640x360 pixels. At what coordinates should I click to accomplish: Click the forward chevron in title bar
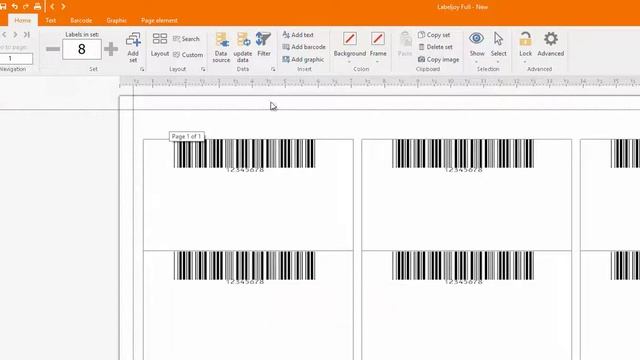(63, 7)
